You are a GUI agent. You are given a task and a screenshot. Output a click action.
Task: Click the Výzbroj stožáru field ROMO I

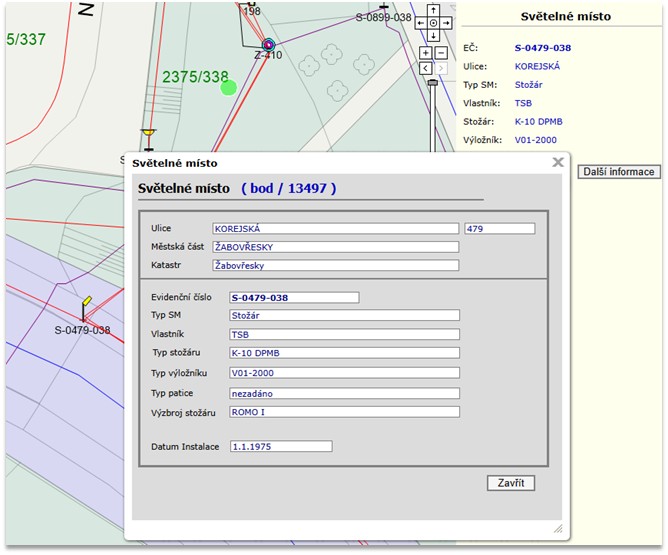pyautogui.click(x=344, y=411)
